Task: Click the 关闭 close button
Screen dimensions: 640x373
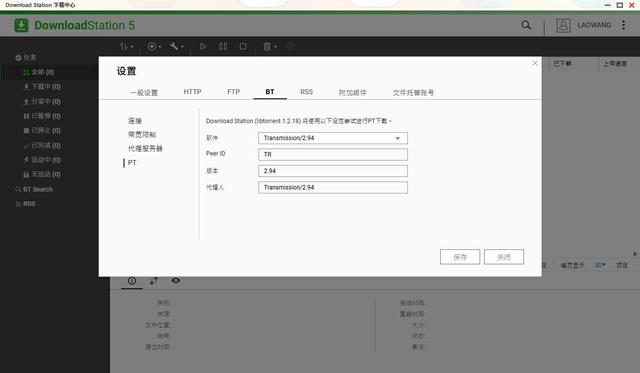Action: pyautogui.click(x=504, y=257)
